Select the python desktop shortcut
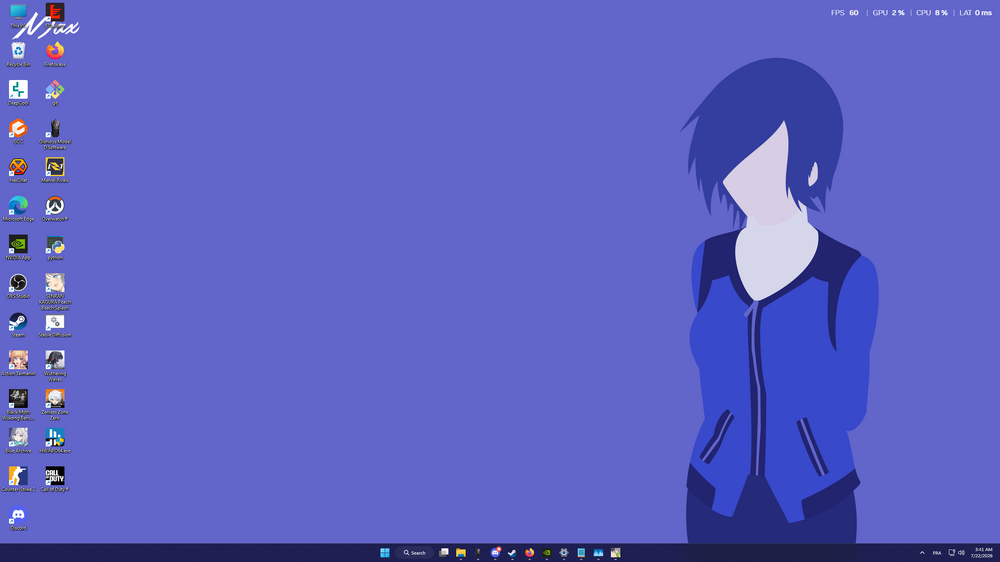The width and height of the screenshot is (1000, 562). pyautogui.click(x=55, y=248)
